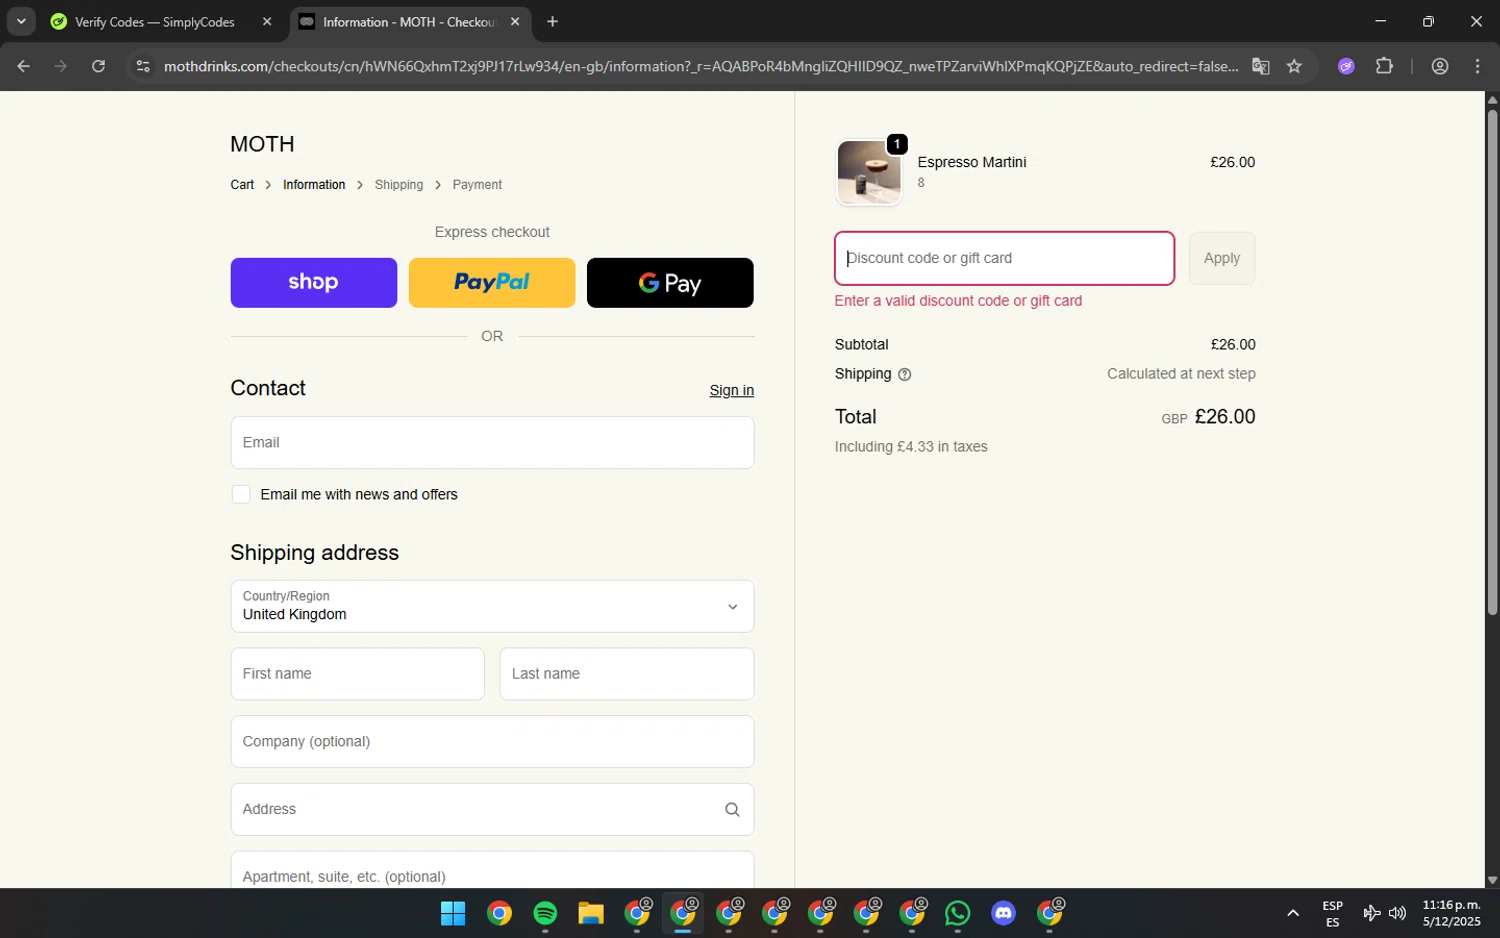Pay with PayPal express checkout

(x=492, y=283)
